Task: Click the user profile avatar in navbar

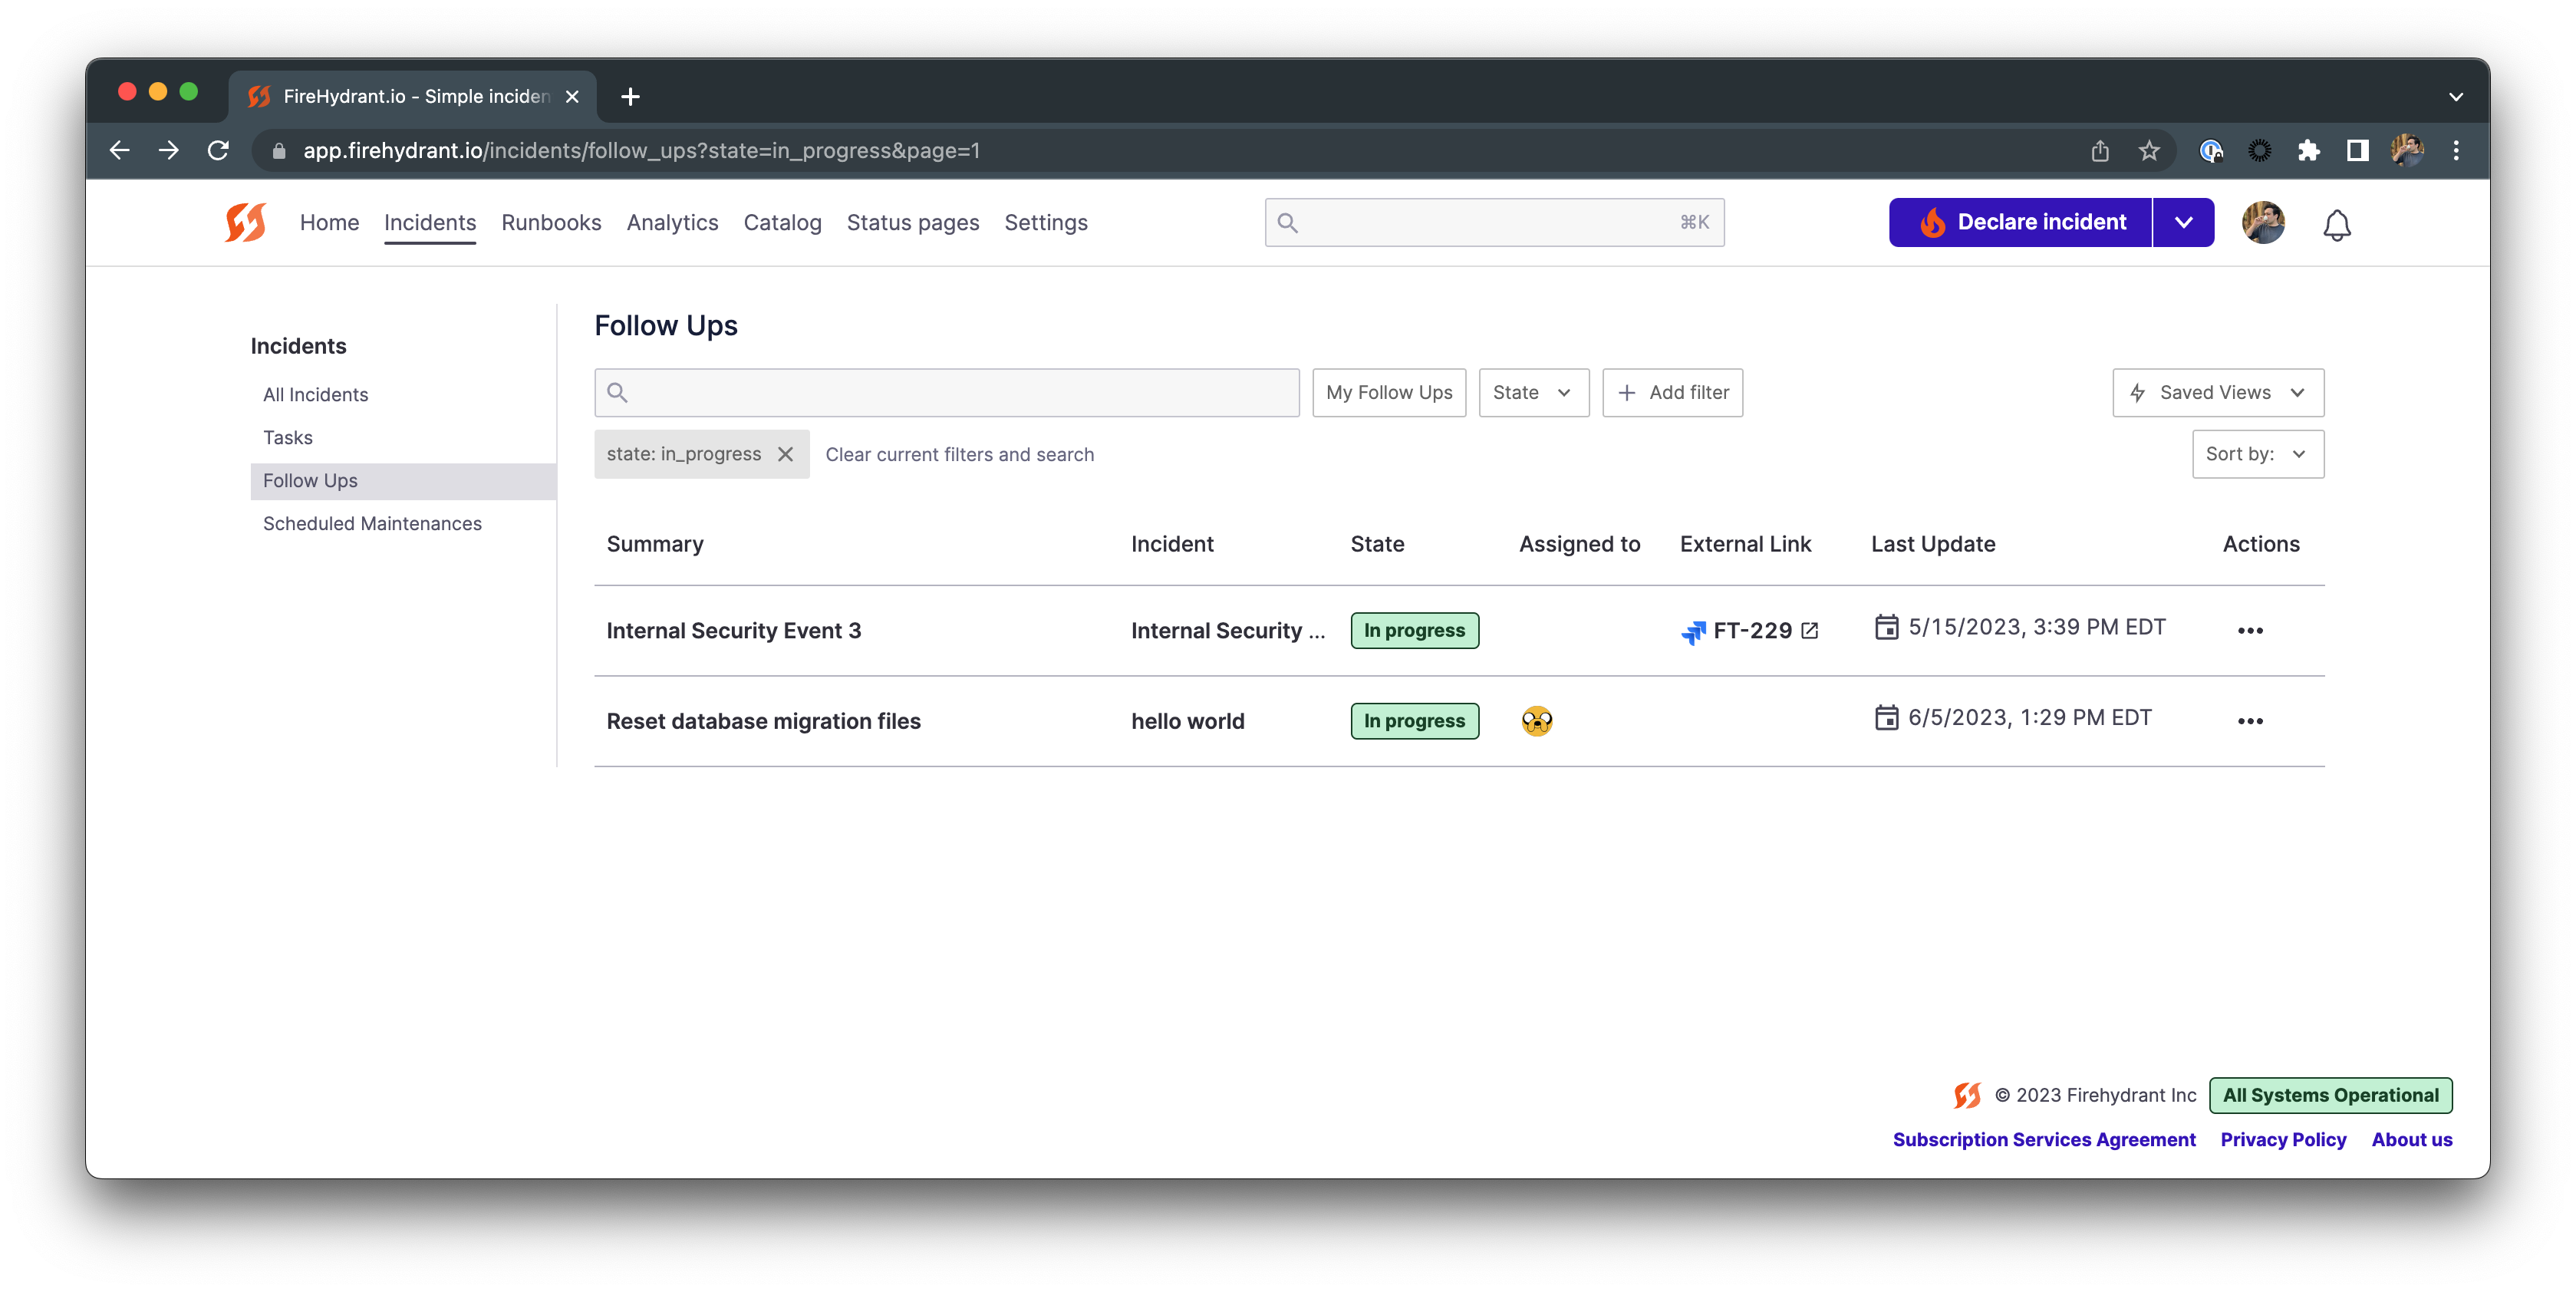Action: (x=2263, y=222)
